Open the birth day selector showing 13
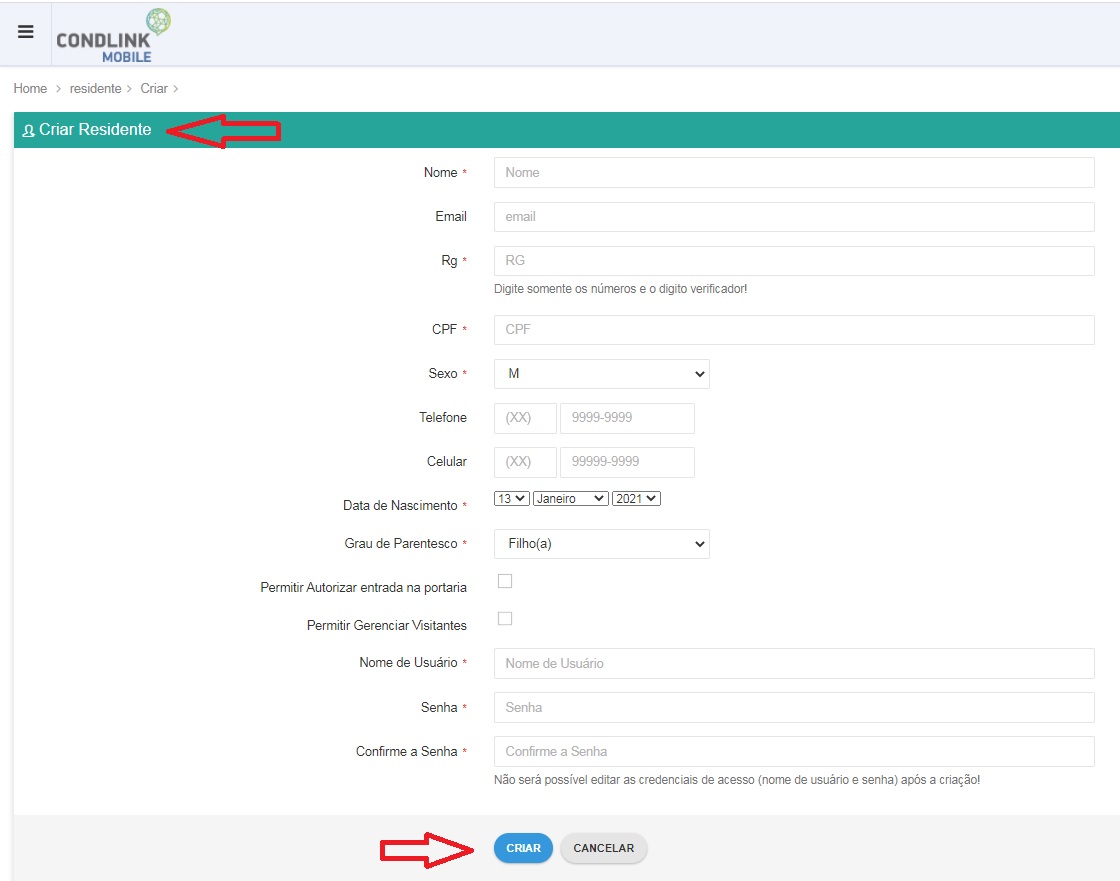1120x881 pixels. coord(511,499)
